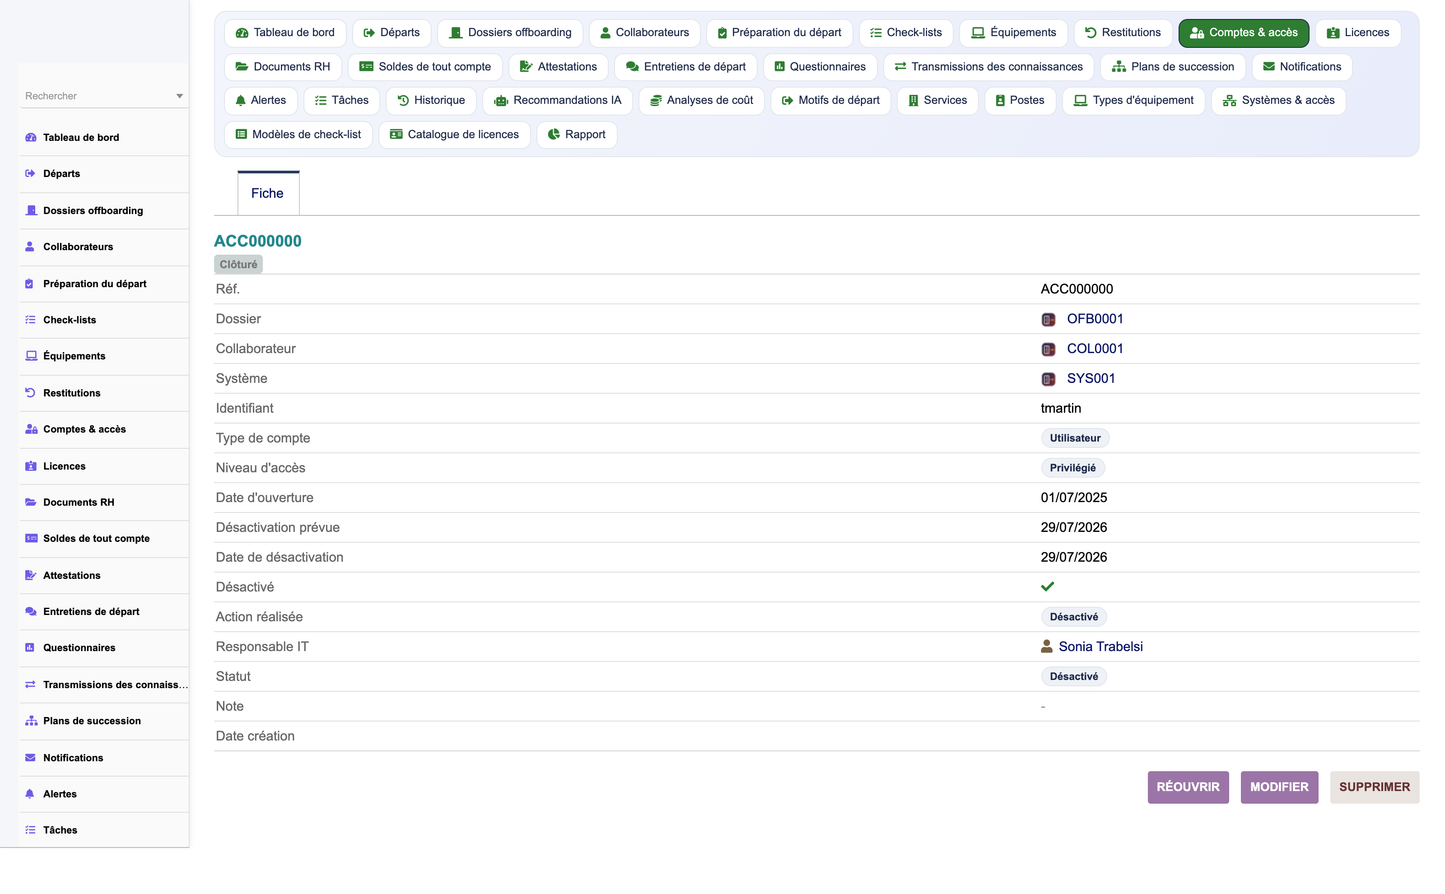Click the Tâches list icon in sidebar
The height and width of the screenshot is (894, 1445).
point(31,830)
